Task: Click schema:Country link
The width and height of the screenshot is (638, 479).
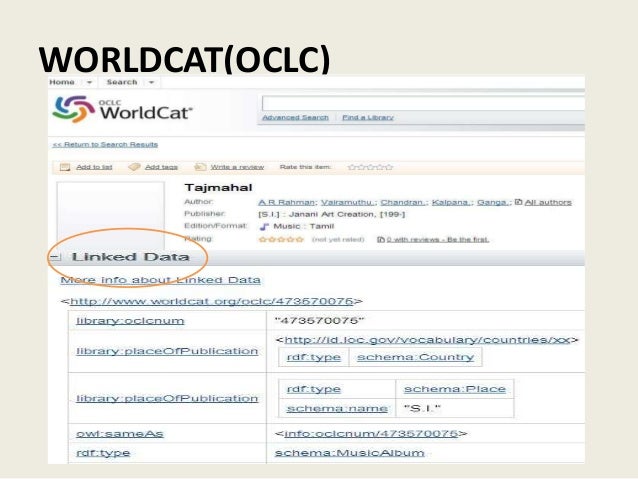Action: click(415, 357)
